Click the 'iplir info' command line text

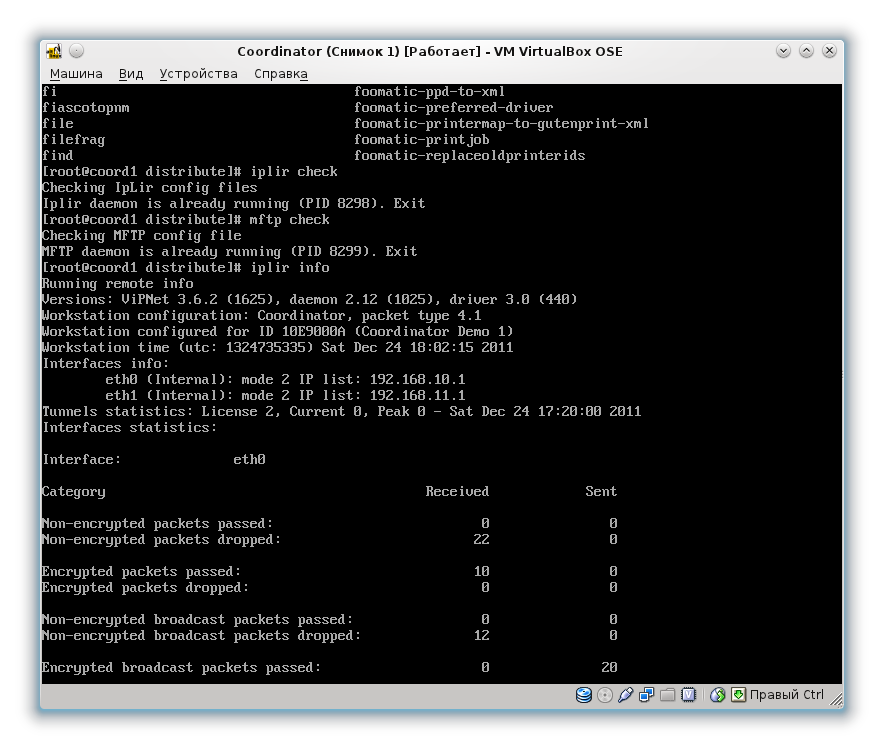(290, 267)
